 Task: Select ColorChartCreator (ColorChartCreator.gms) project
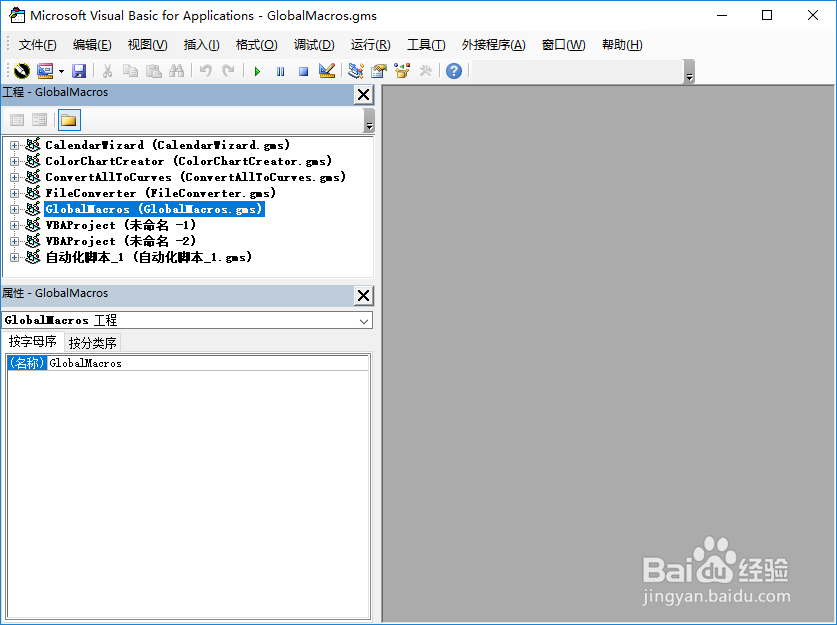pos(188,161)
